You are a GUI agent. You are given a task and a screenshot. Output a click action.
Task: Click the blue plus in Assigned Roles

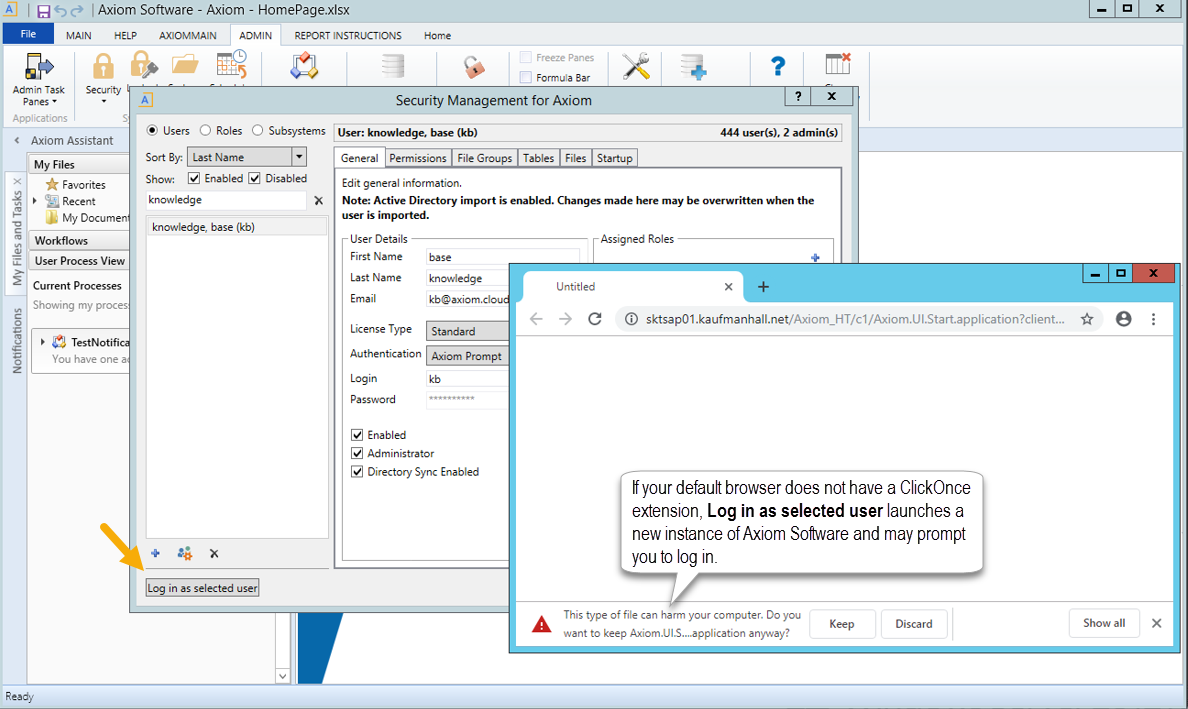point(815,258)
